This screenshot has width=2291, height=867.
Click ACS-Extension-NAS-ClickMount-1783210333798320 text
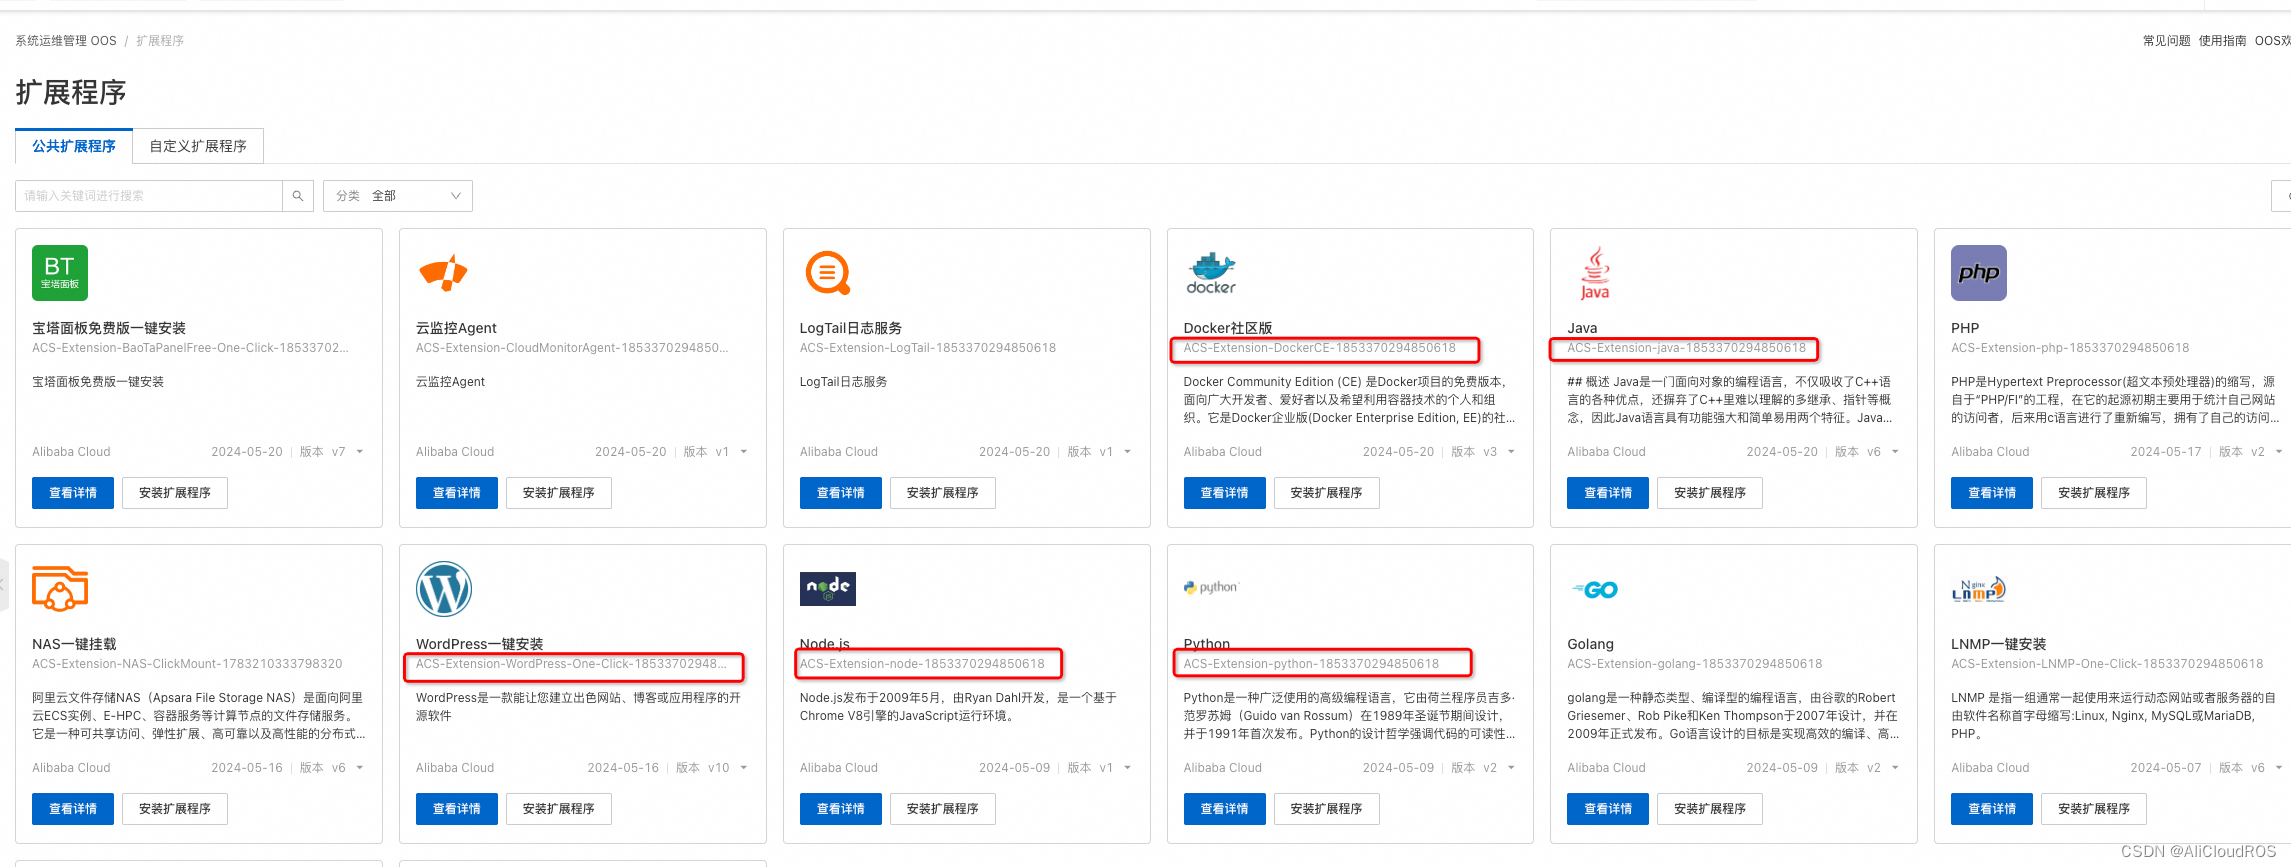tap(187, 664)
